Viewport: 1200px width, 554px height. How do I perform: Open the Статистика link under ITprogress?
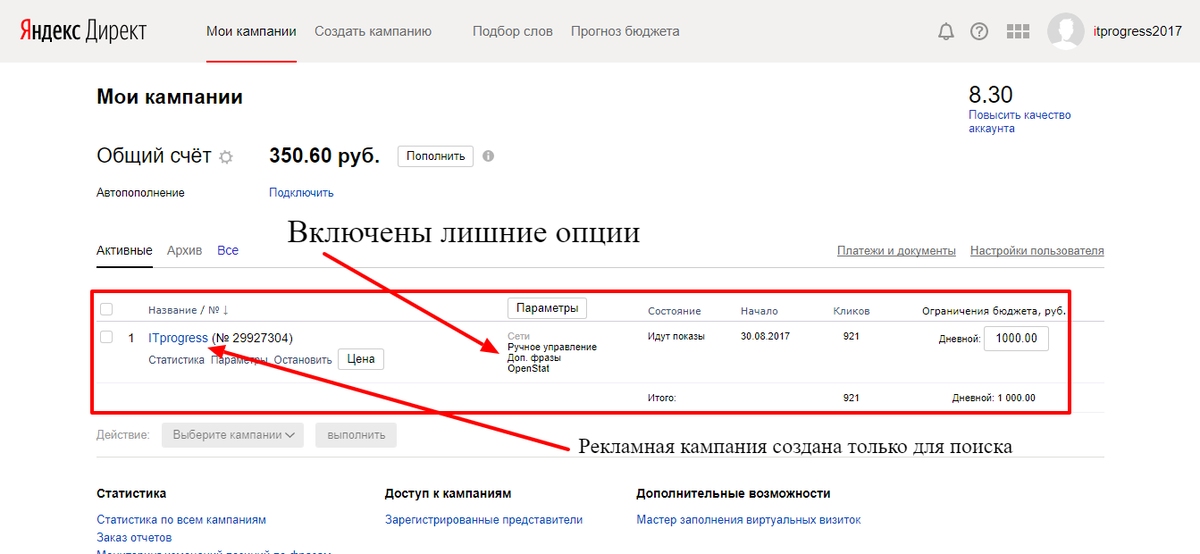(x=176, y=359)
